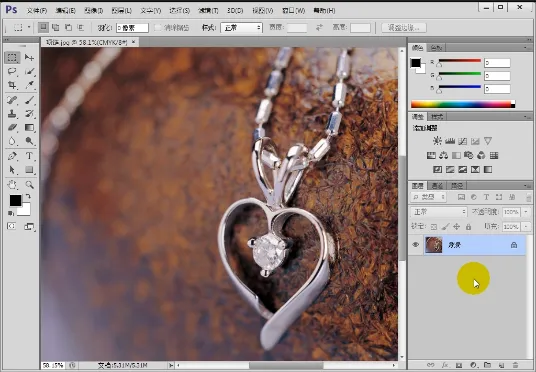Viewport: 536px width, 372px height.
Task: Select the Gradient tool
Action: point(29,128)
